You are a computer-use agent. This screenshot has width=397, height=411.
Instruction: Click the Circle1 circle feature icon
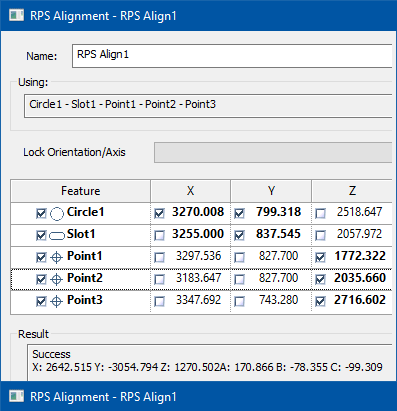(x=57, y=214)
